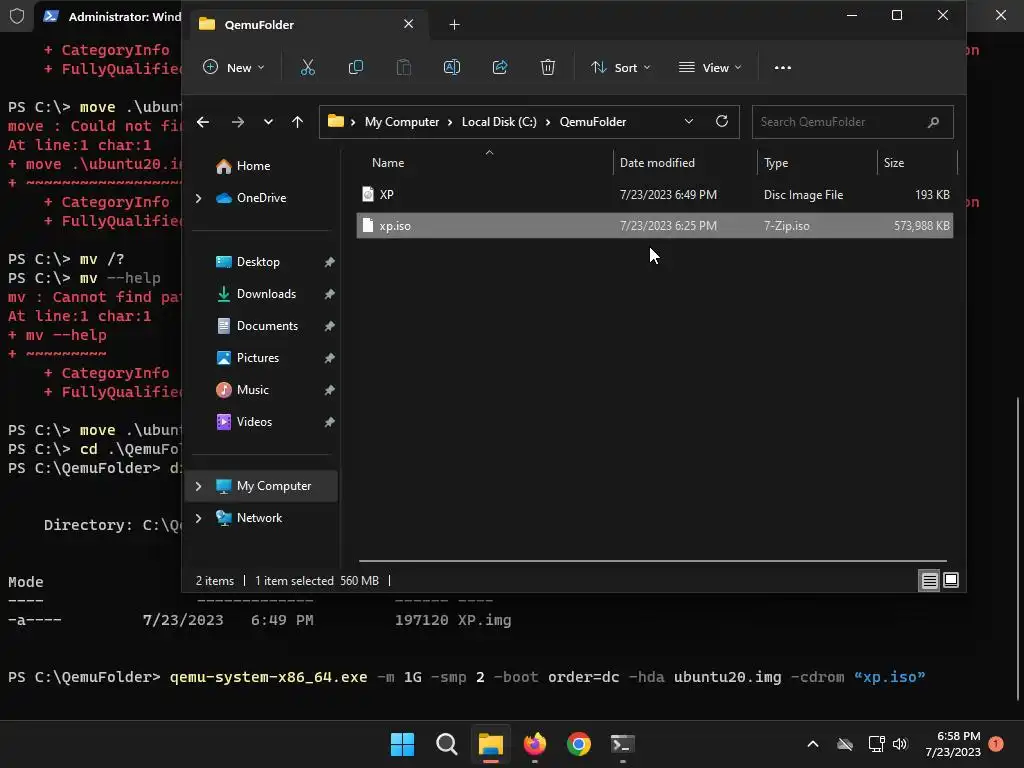The height and width of the screenshot is (768, 1024).
Task: Click the Search QemuFolder box
Action: tap(852, 122)
